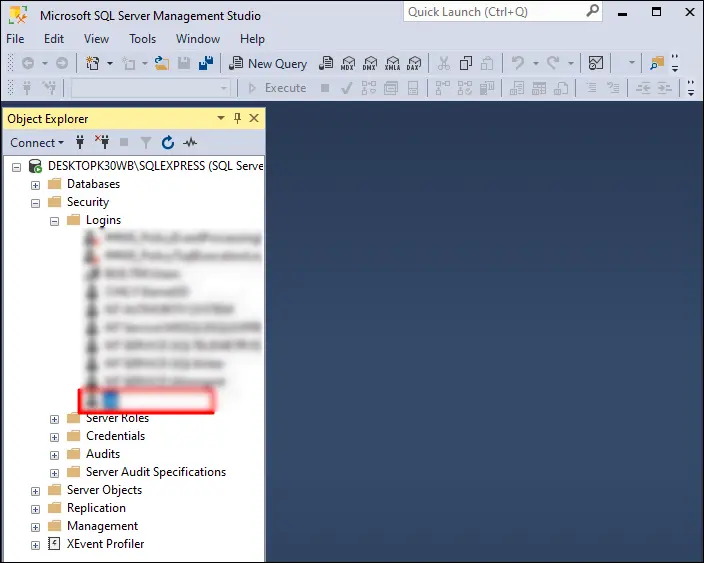This screenshot has width=704, height=563.
Task: Click the Execute button
Action: (277, 88)
